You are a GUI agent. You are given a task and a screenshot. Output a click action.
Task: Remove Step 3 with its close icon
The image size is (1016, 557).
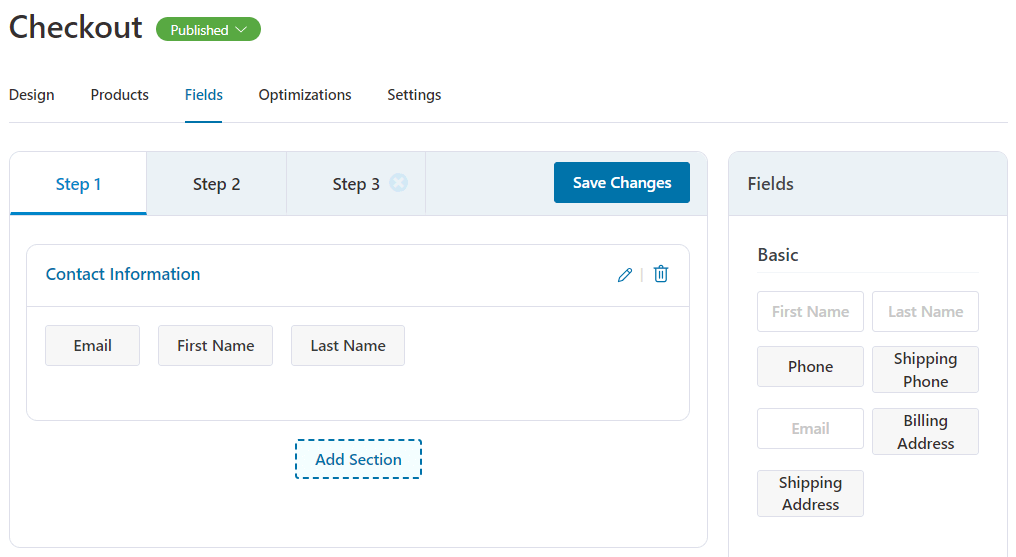click(x=398, y=183)
